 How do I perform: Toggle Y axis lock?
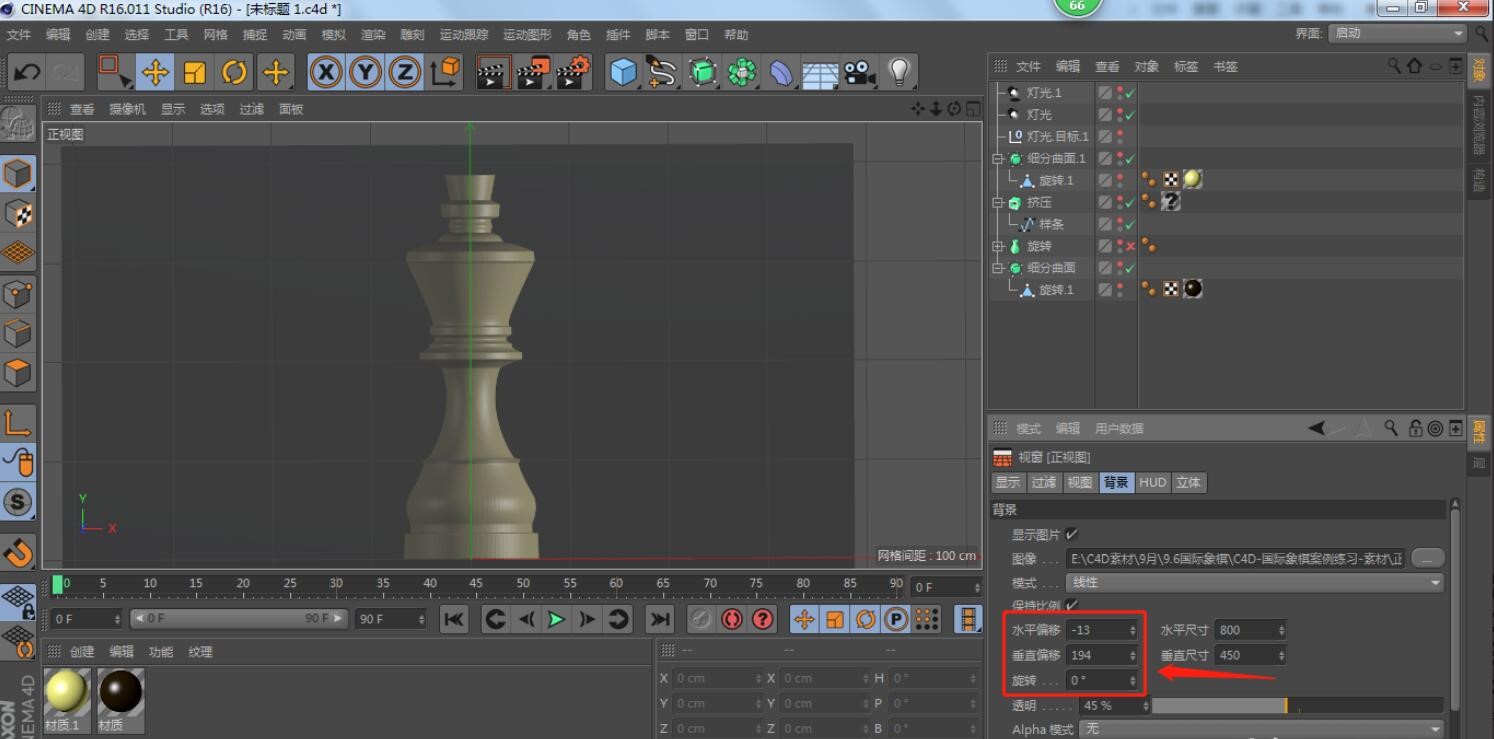tap(366, 72)
